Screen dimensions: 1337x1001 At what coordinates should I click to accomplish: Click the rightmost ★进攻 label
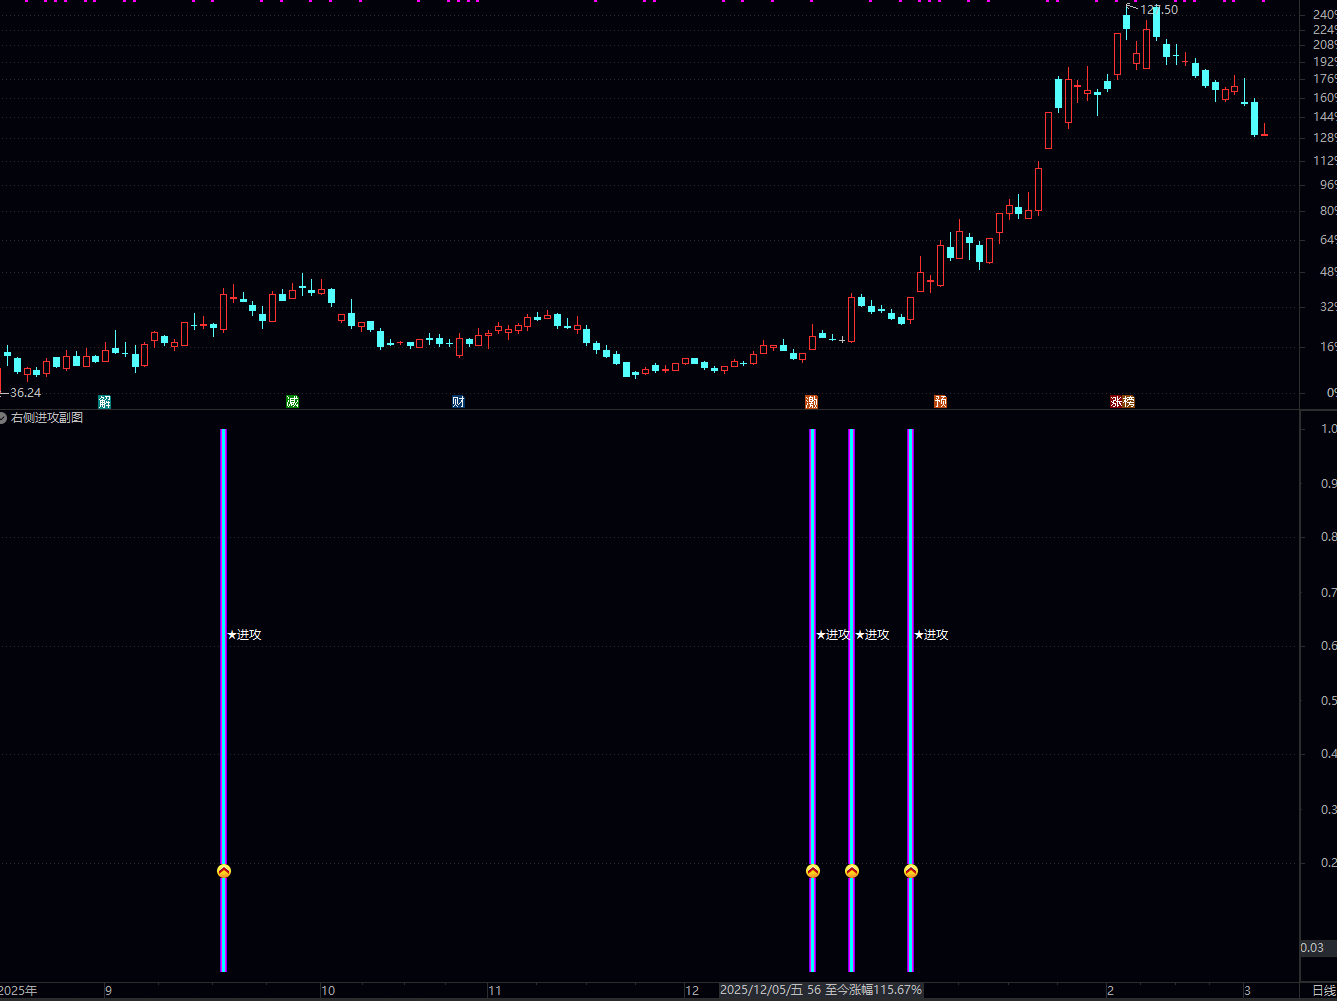(932, 635)
